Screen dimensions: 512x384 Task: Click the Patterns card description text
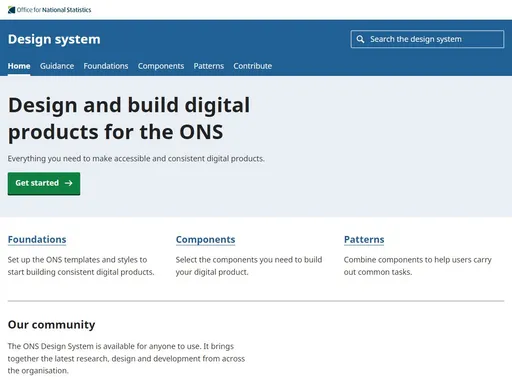tap(418, 266)
